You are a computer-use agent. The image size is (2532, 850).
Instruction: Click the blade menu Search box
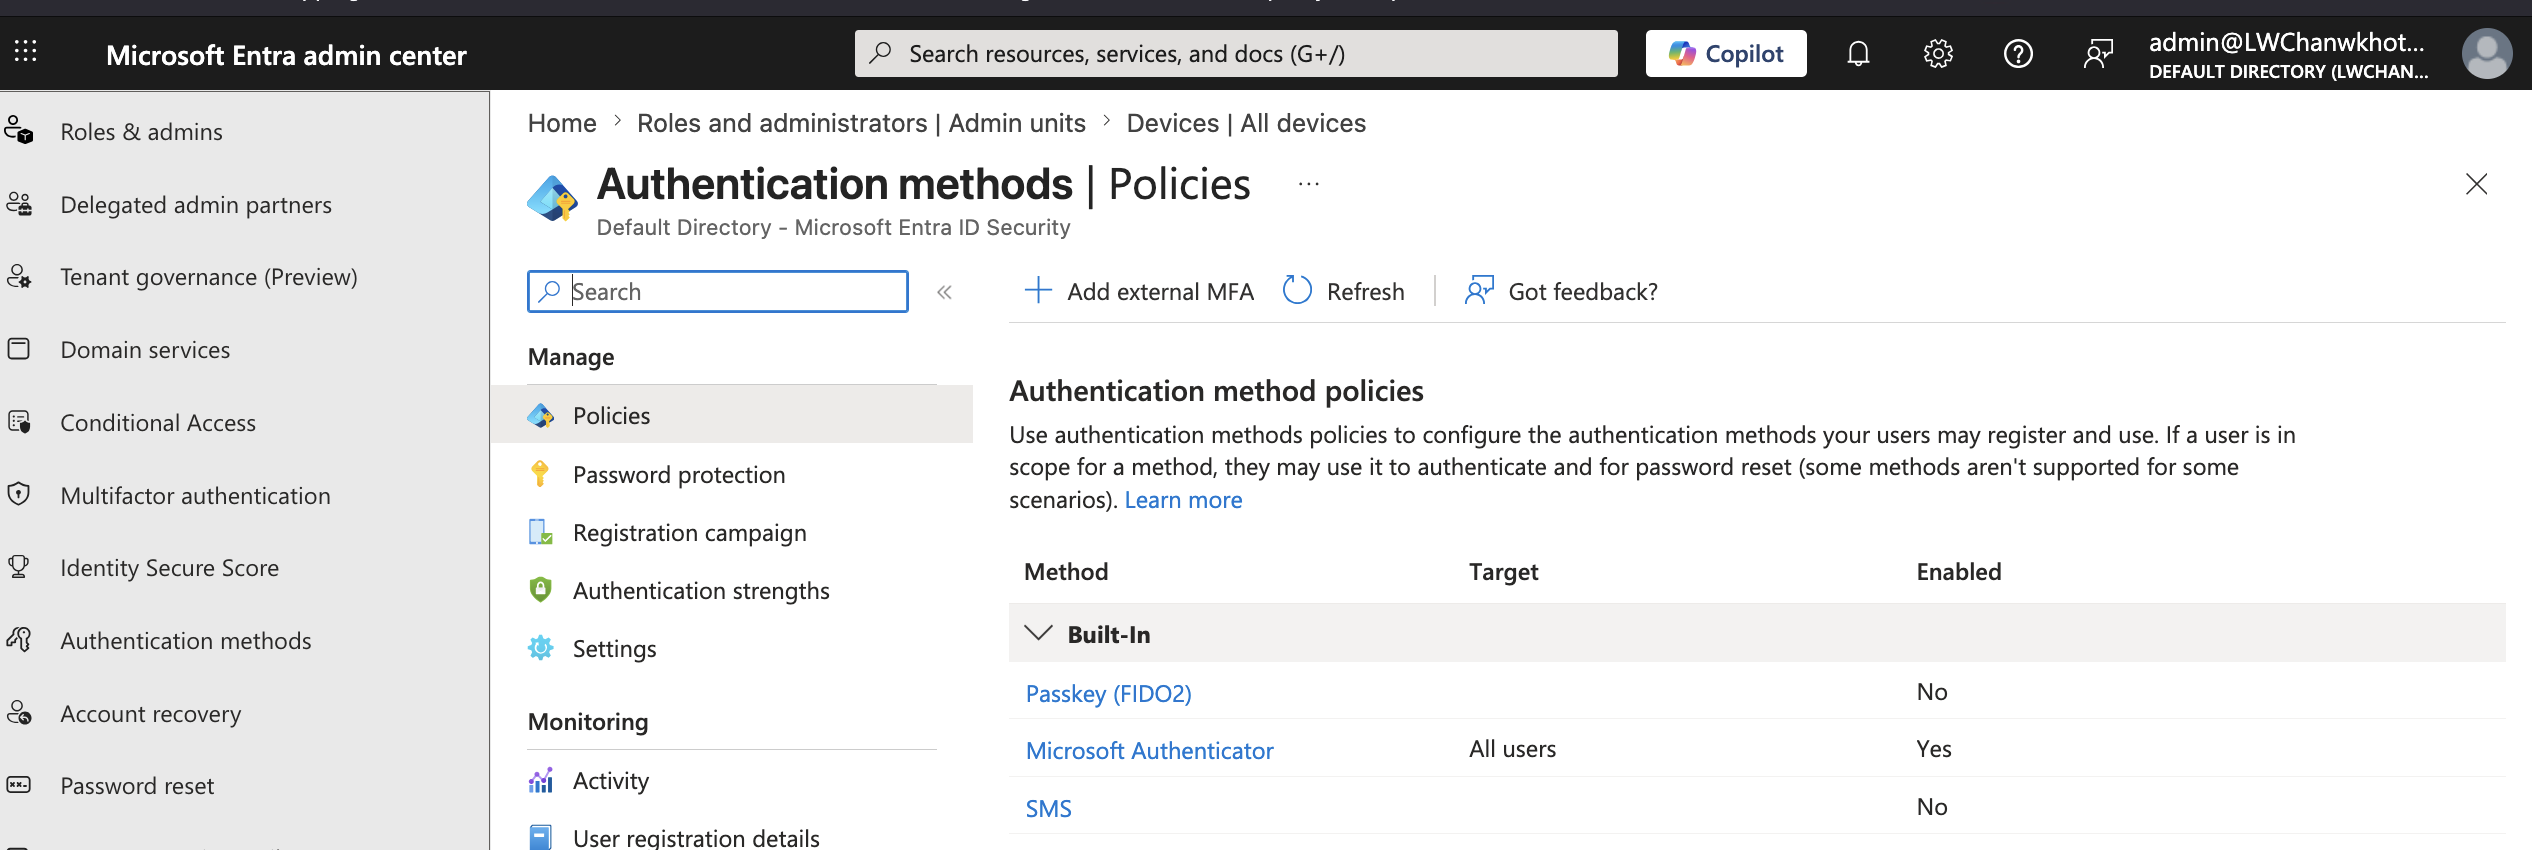click(718, 292)
